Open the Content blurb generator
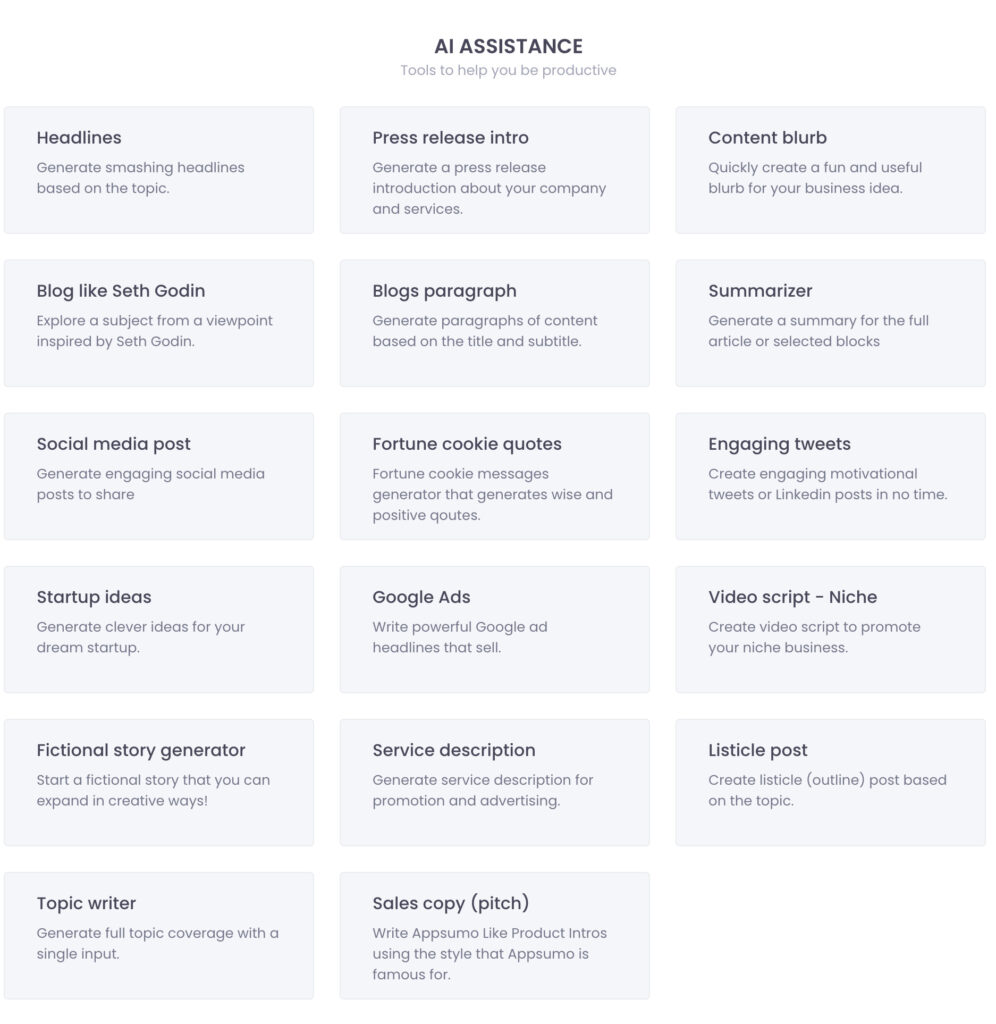This screenshot has height=1024, width=996. (x=832, y=170)
